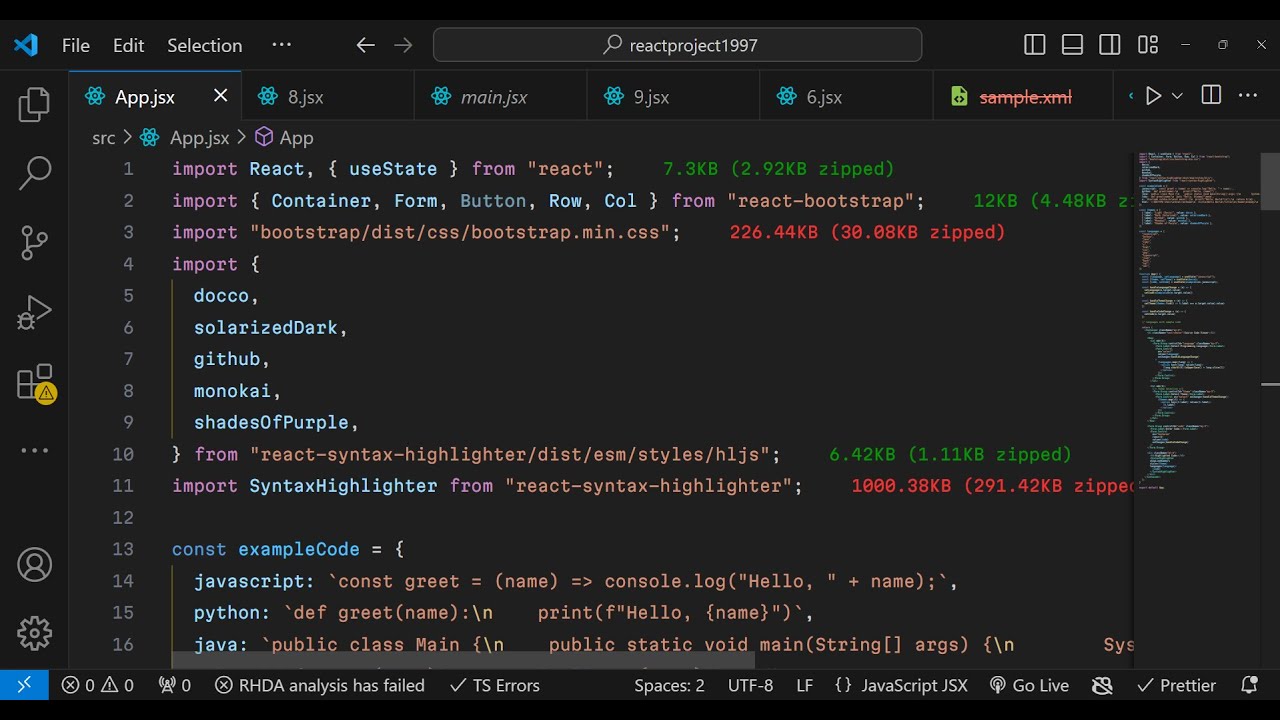Click src in the breadcrumb
Image resolution: width=1280 pixels, height=720 pixels.
(x=104, y=138)
